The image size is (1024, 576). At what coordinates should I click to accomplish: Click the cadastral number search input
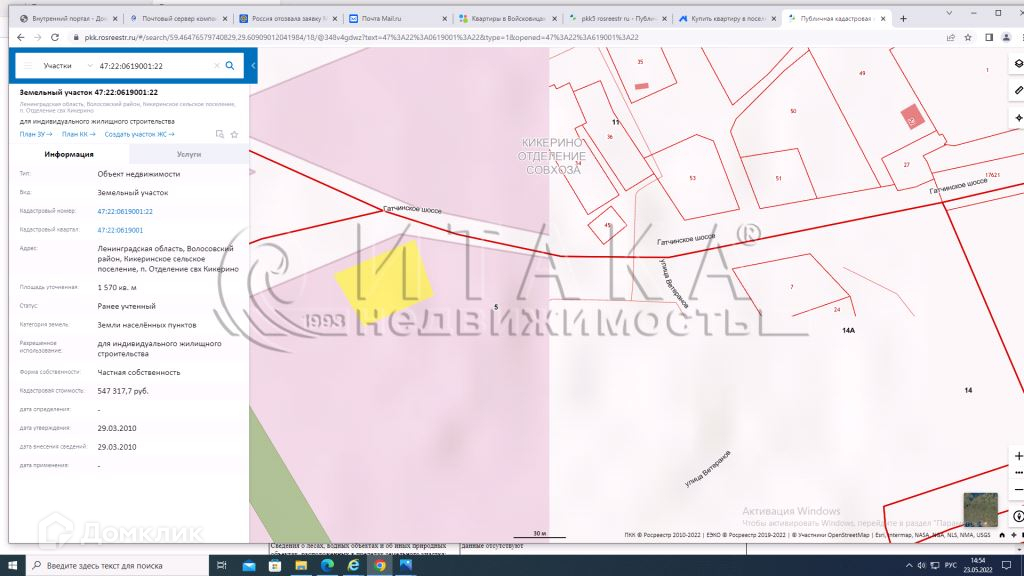[x=153, y=65]
